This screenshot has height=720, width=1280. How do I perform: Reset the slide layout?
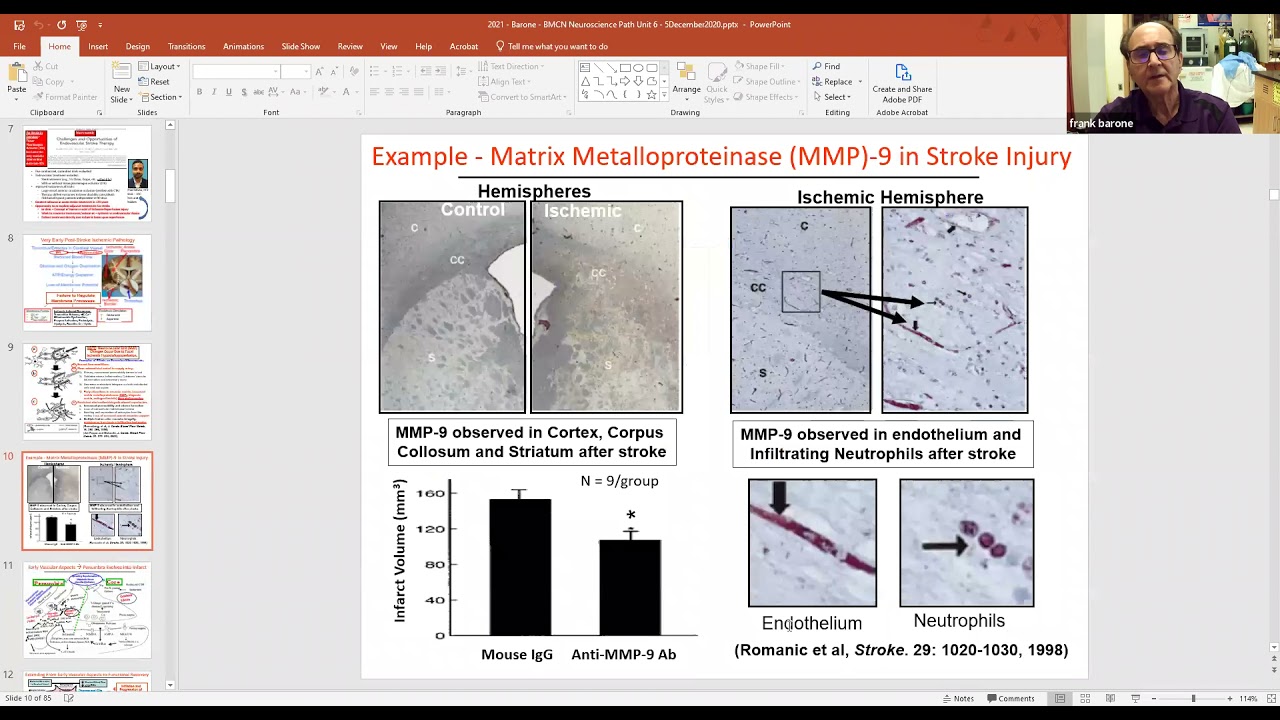pos(155,82)
